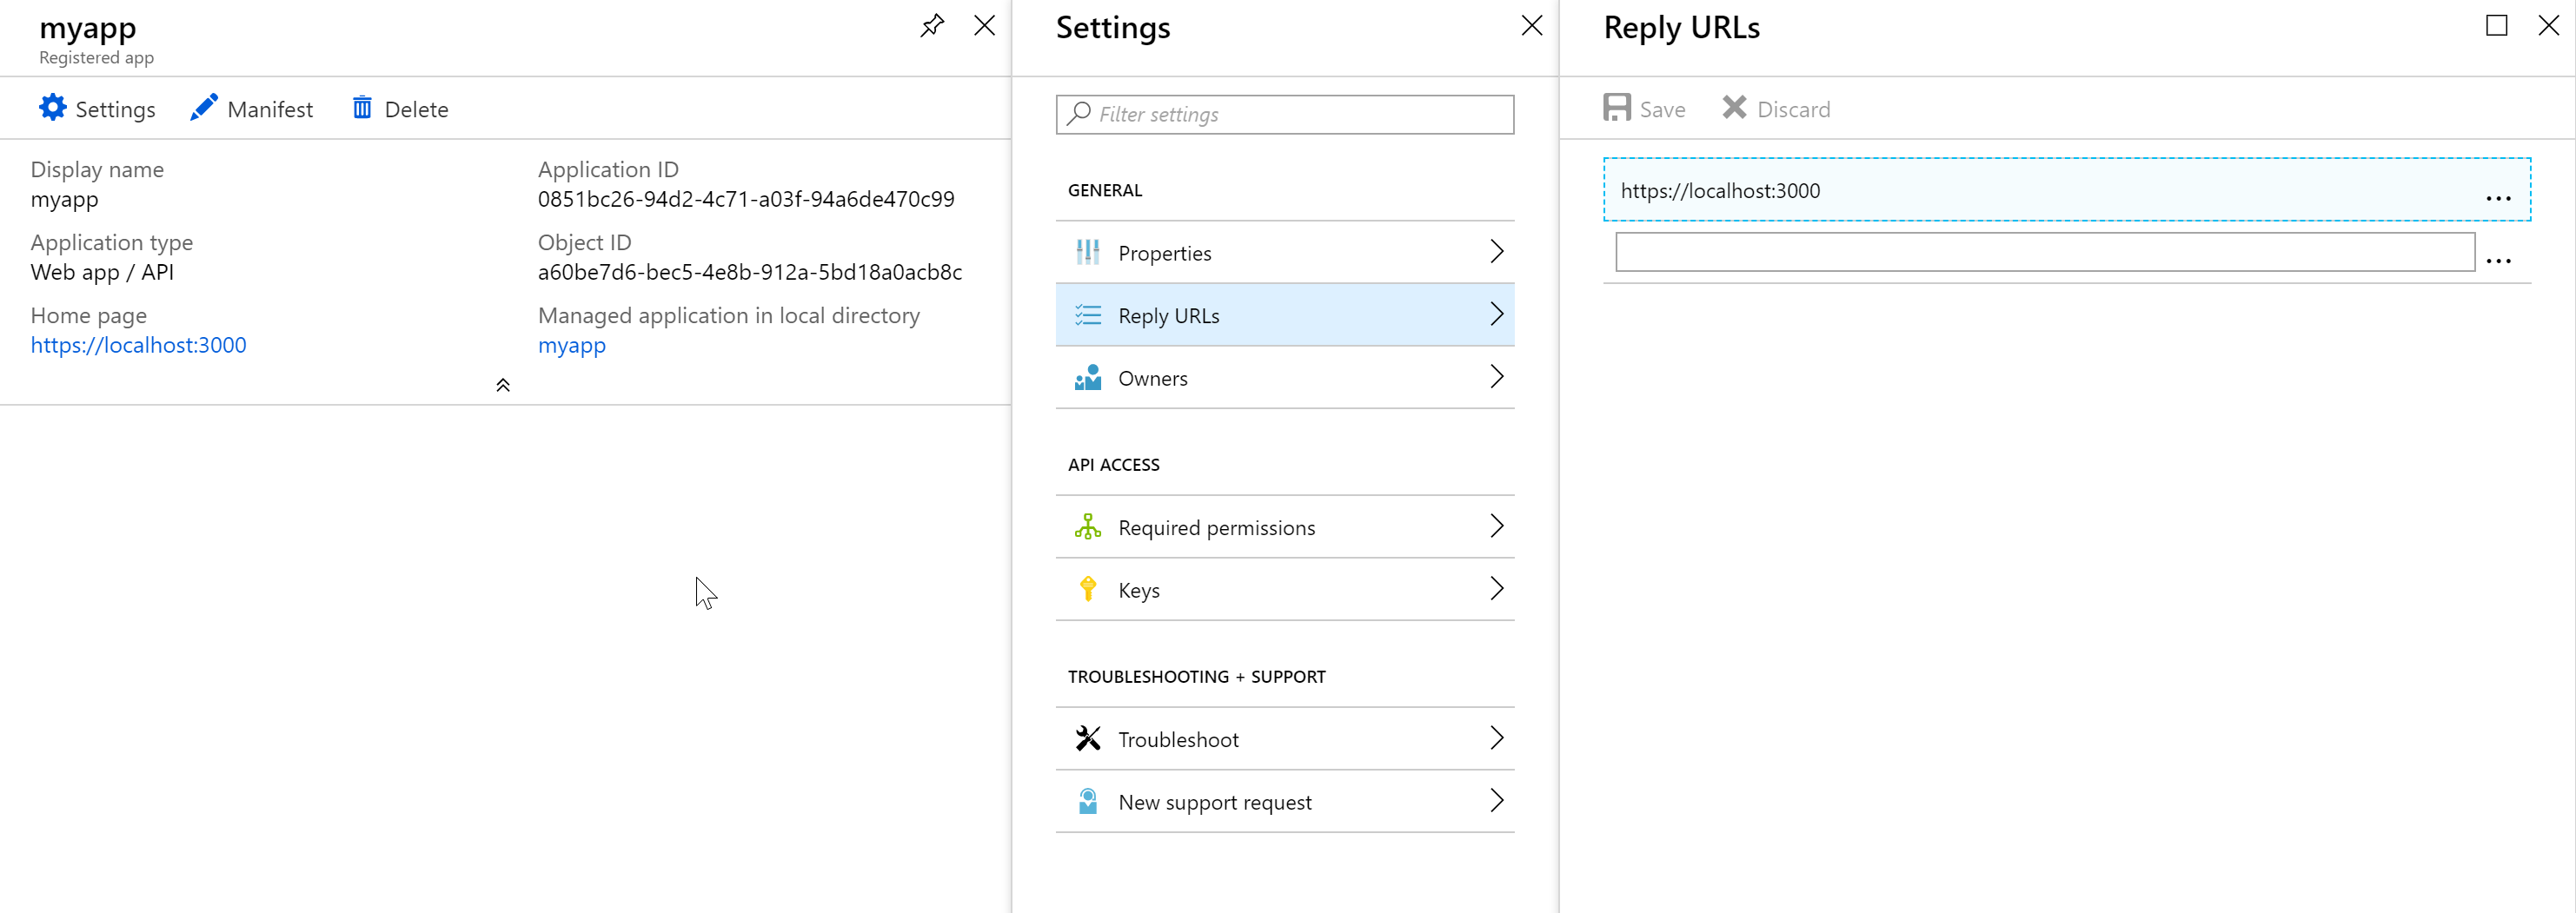Open more options for https://localhost:3000 URL
Viewport: 2576px width, 913px height.
(x=2498, y=198)
